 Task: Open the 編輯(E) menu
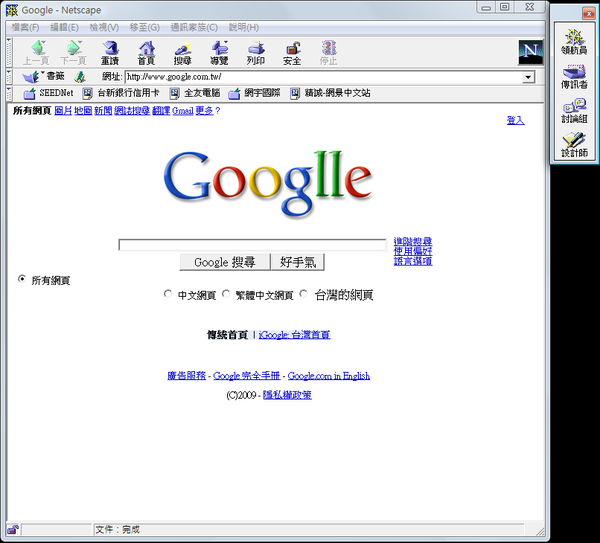(x=64, y=28)
